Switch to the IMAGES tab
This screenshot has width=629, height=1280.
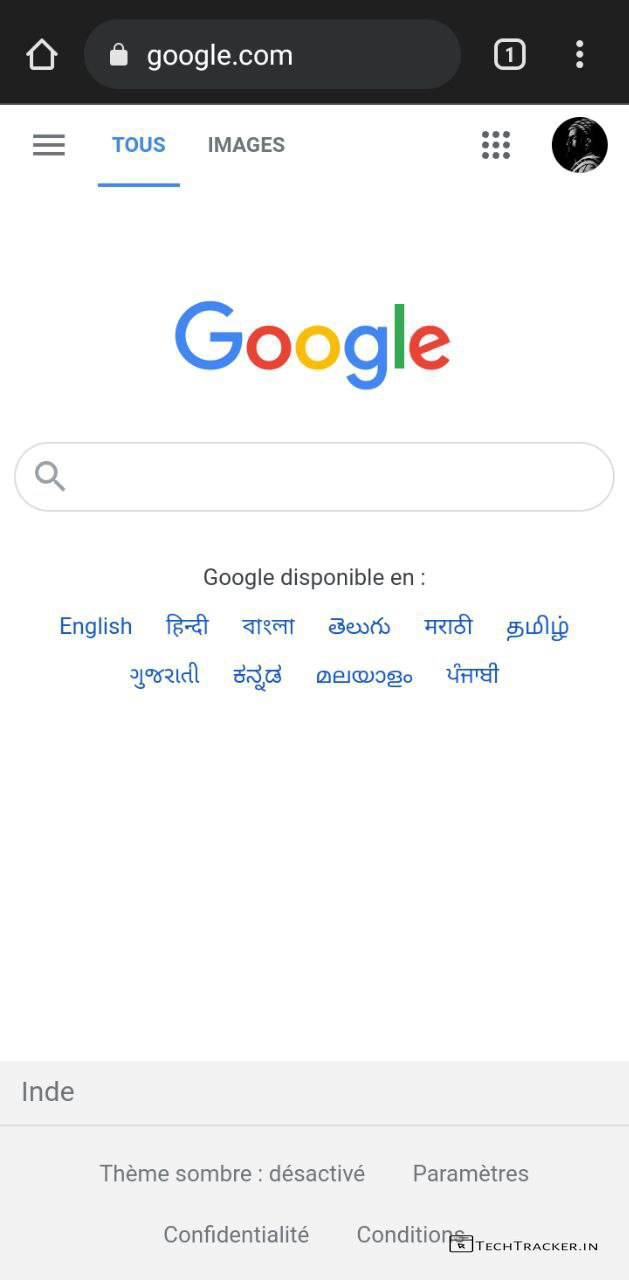pos(246,145)
